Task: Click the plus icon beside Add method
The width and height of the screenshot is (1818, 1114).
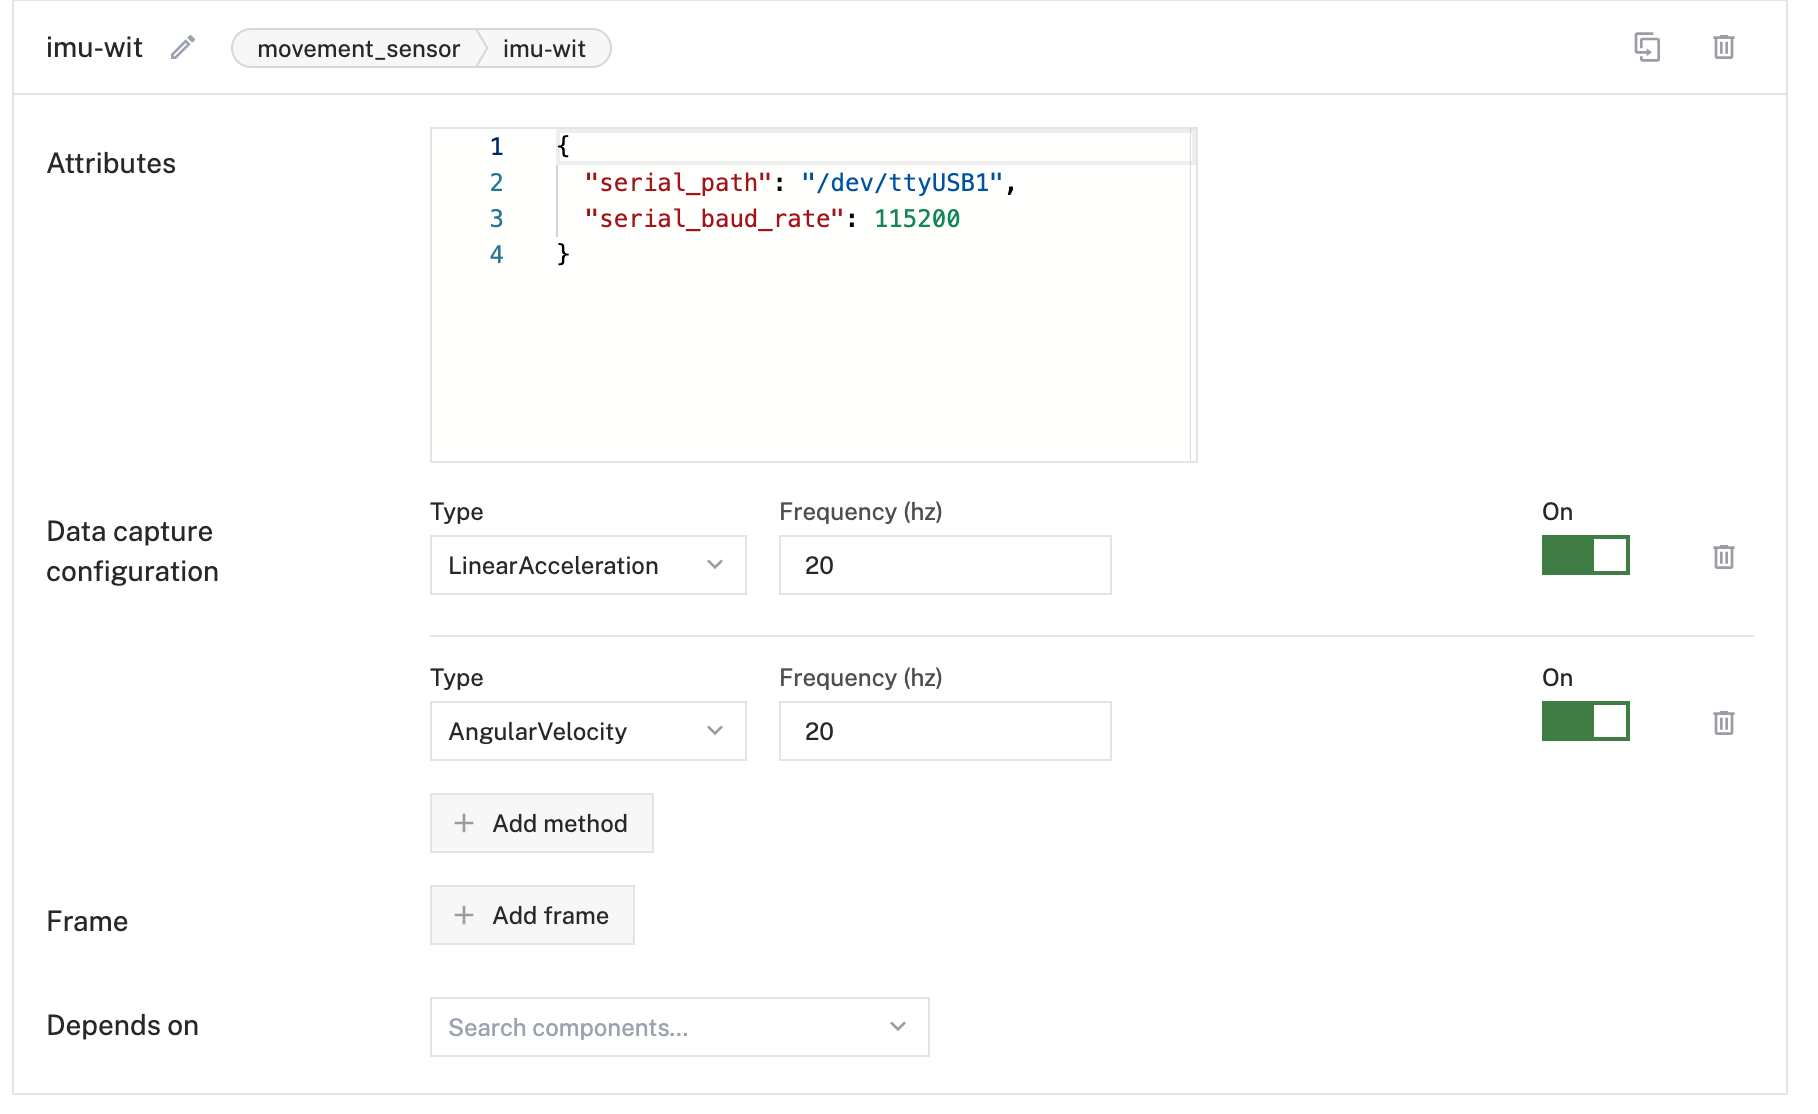Action: 464,823
